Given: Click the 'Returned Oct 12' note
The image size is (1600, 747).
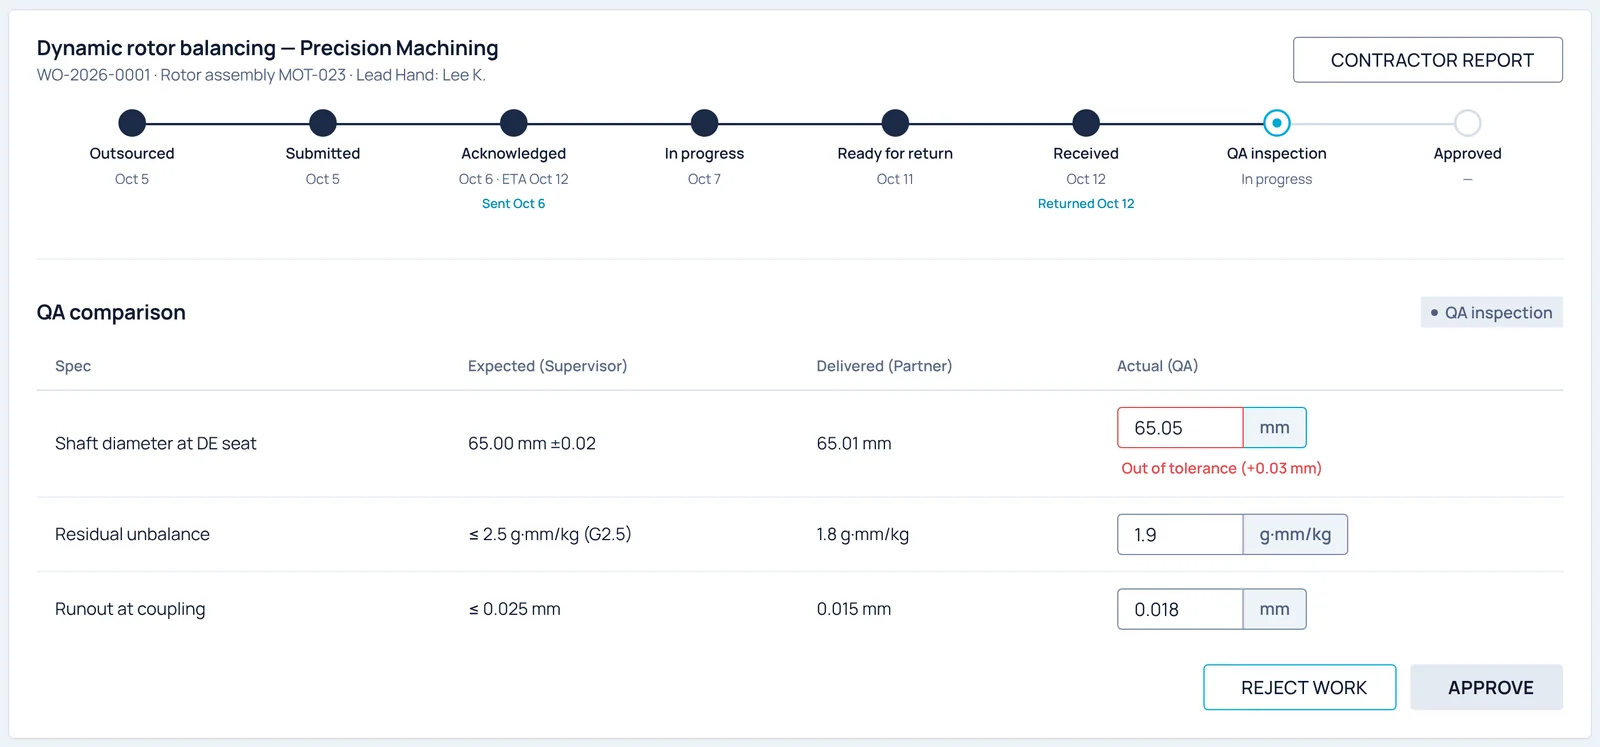Looking at the screenshot, I should point(1086,203).
